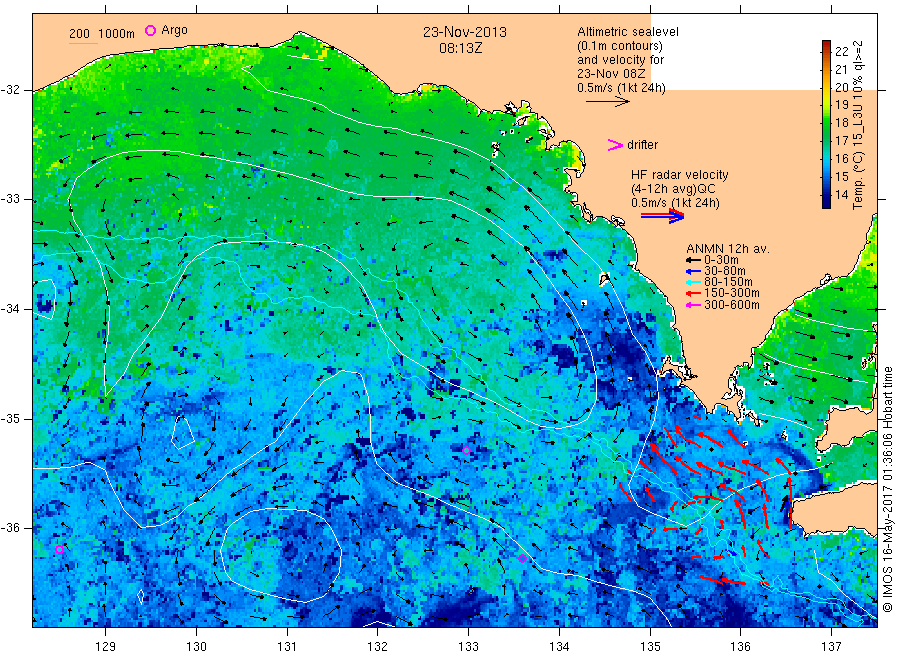The width and height of the screenshot is (900, 660).
Task: Click the color bar value 14
Action: point(841,195)
